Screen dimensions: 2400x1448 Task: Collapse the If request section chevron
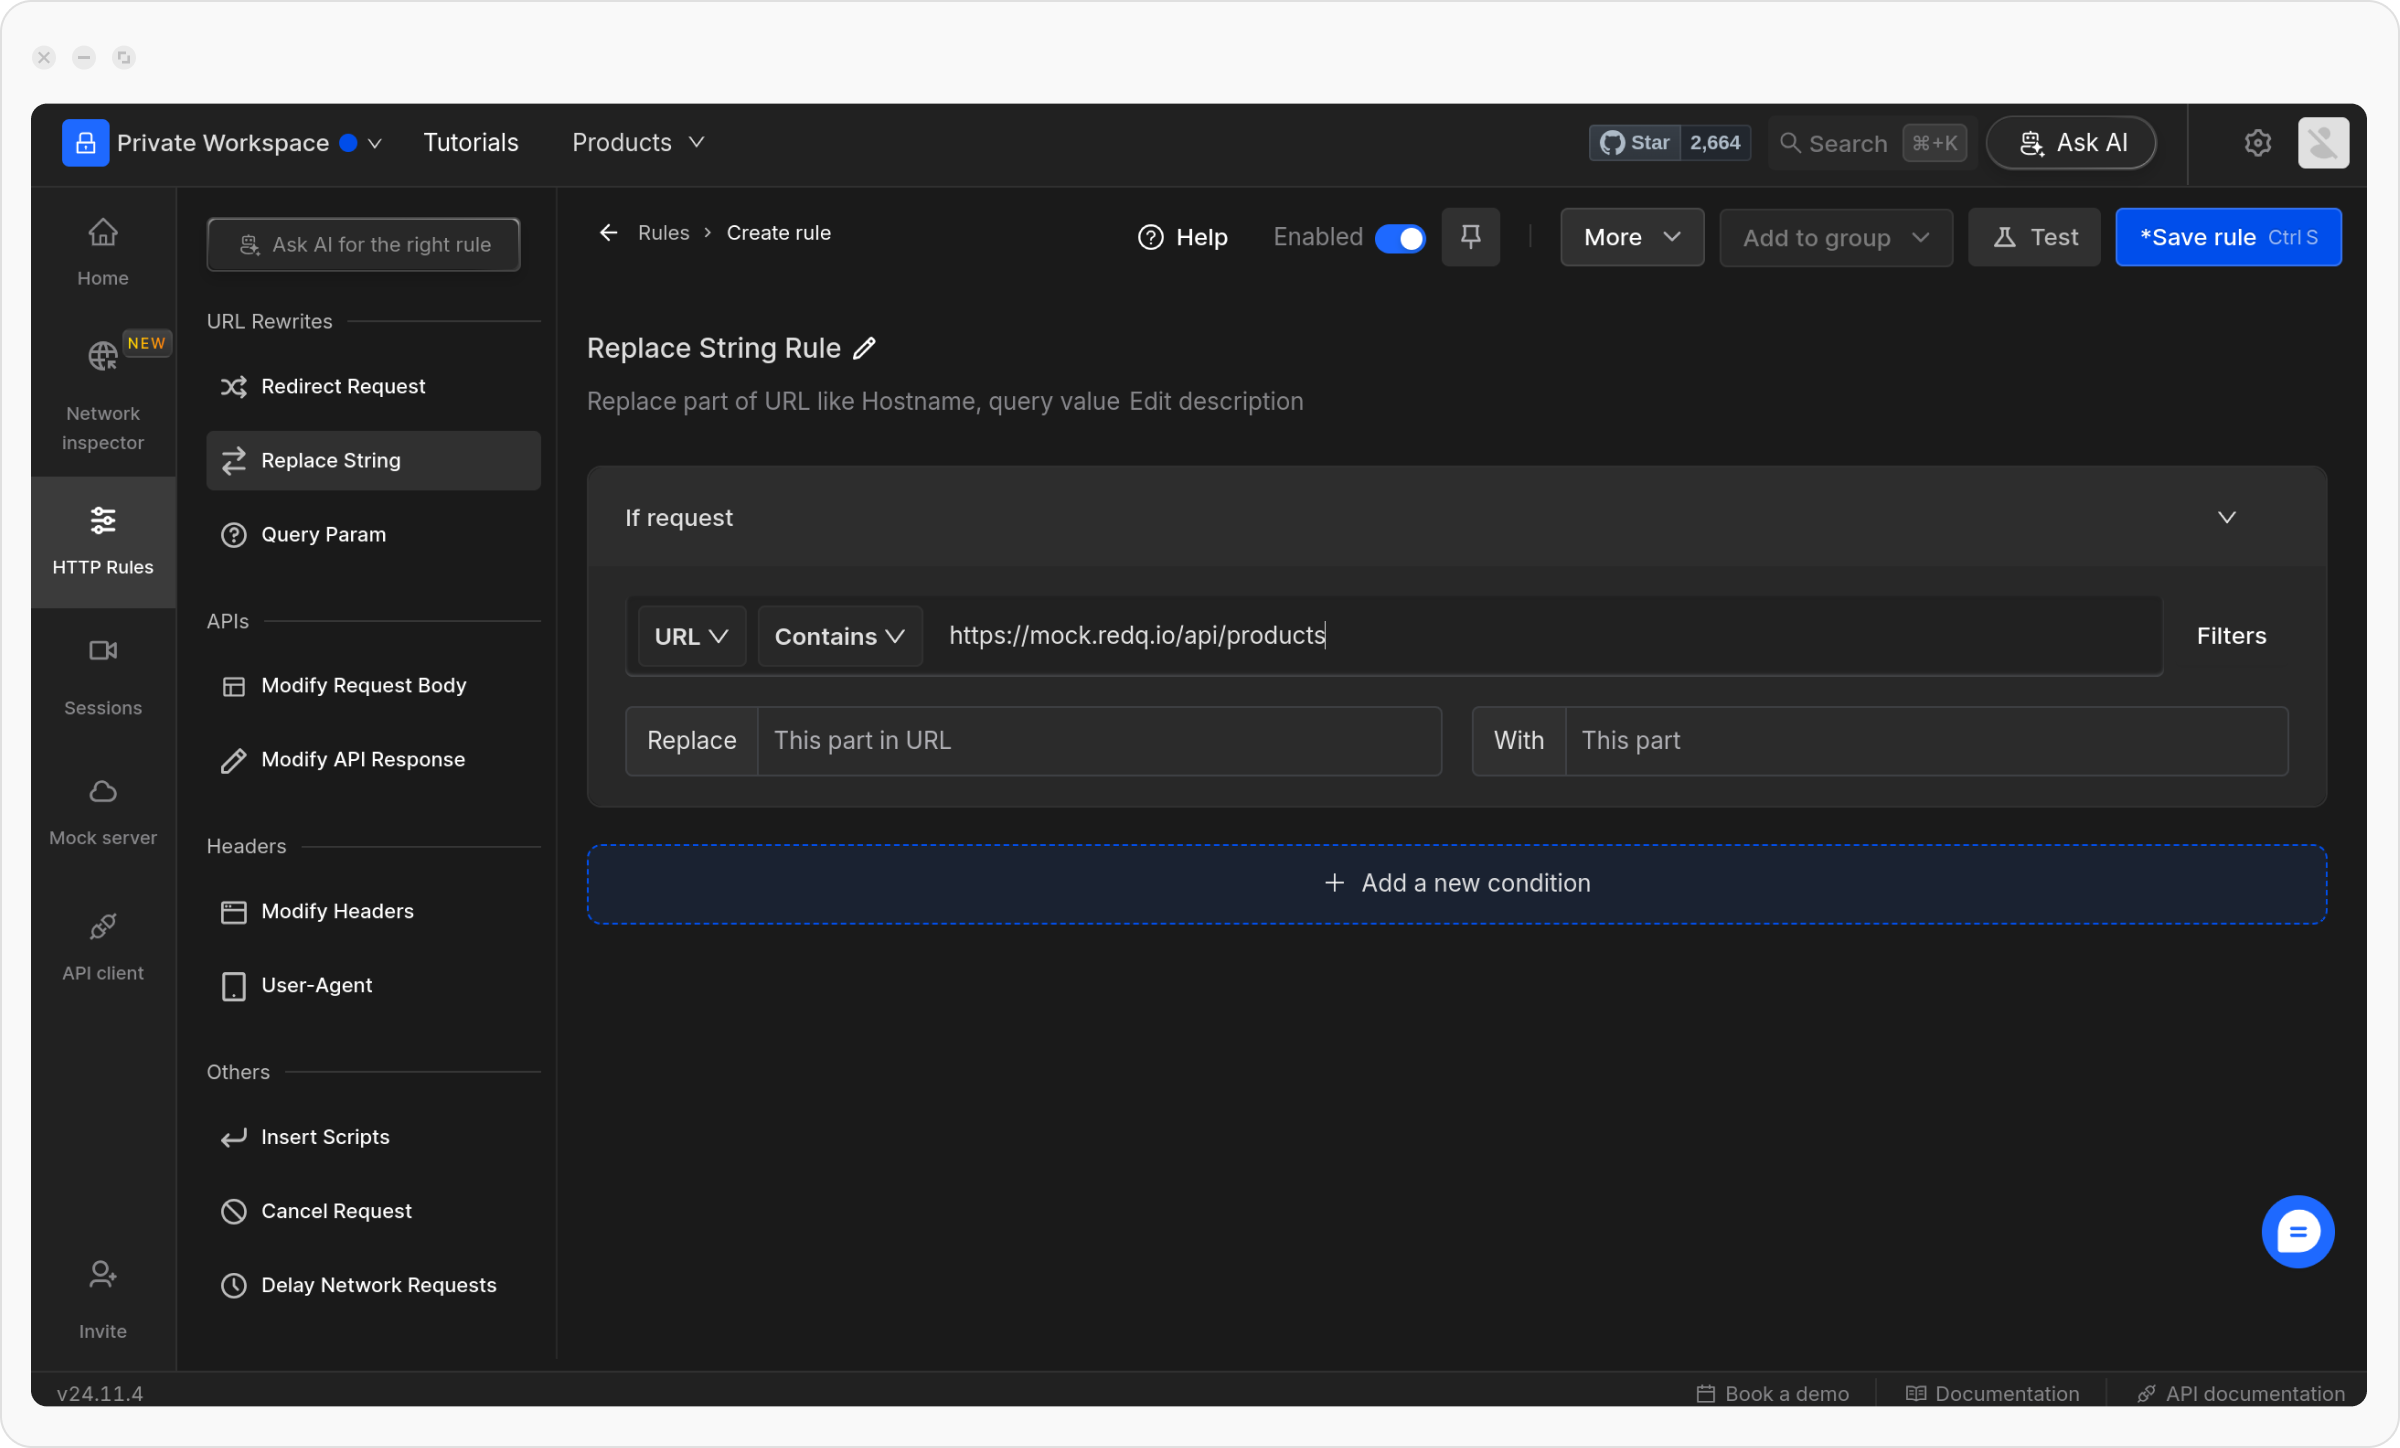pyautogui.click(x=2226, y=517)
